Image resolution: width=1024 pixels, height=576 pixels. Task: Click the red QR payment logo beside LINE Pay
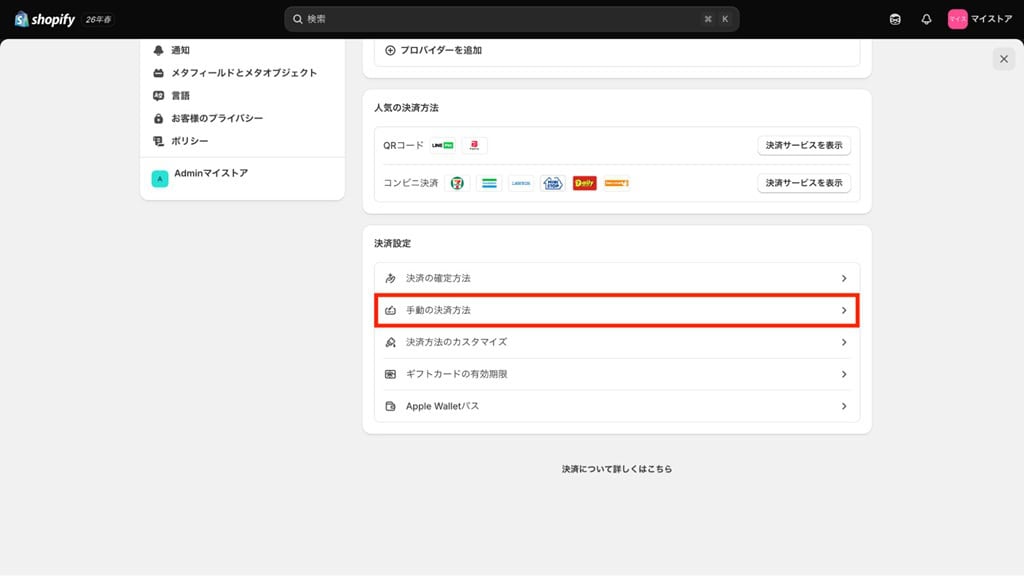(474, 145)
